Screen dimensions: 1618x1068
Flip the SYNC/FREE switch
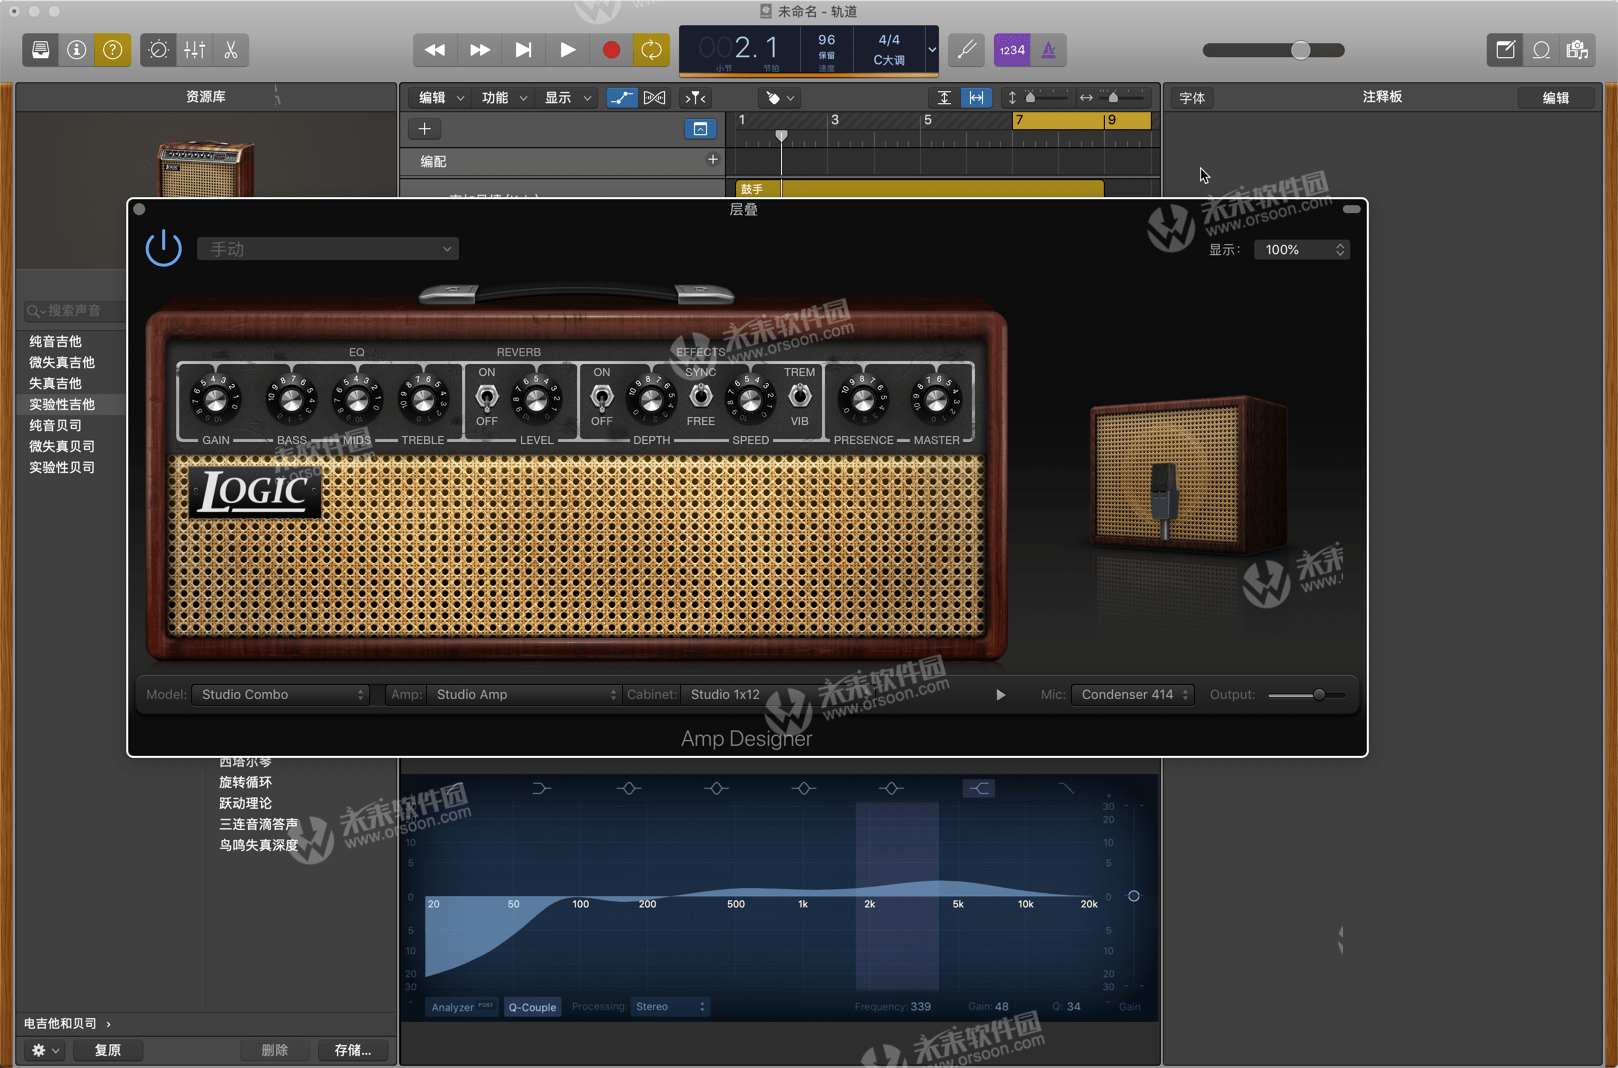701,396
